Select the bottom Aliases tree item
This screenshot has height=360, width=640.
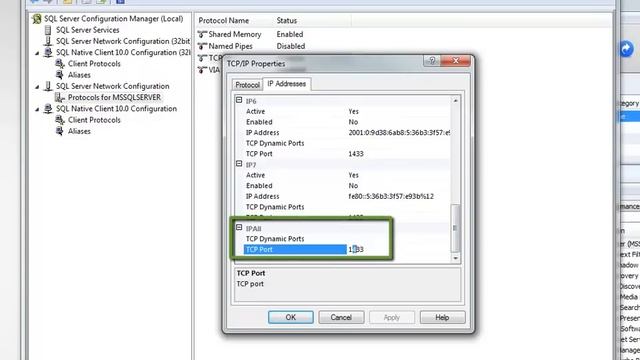(x=79, y=131)
